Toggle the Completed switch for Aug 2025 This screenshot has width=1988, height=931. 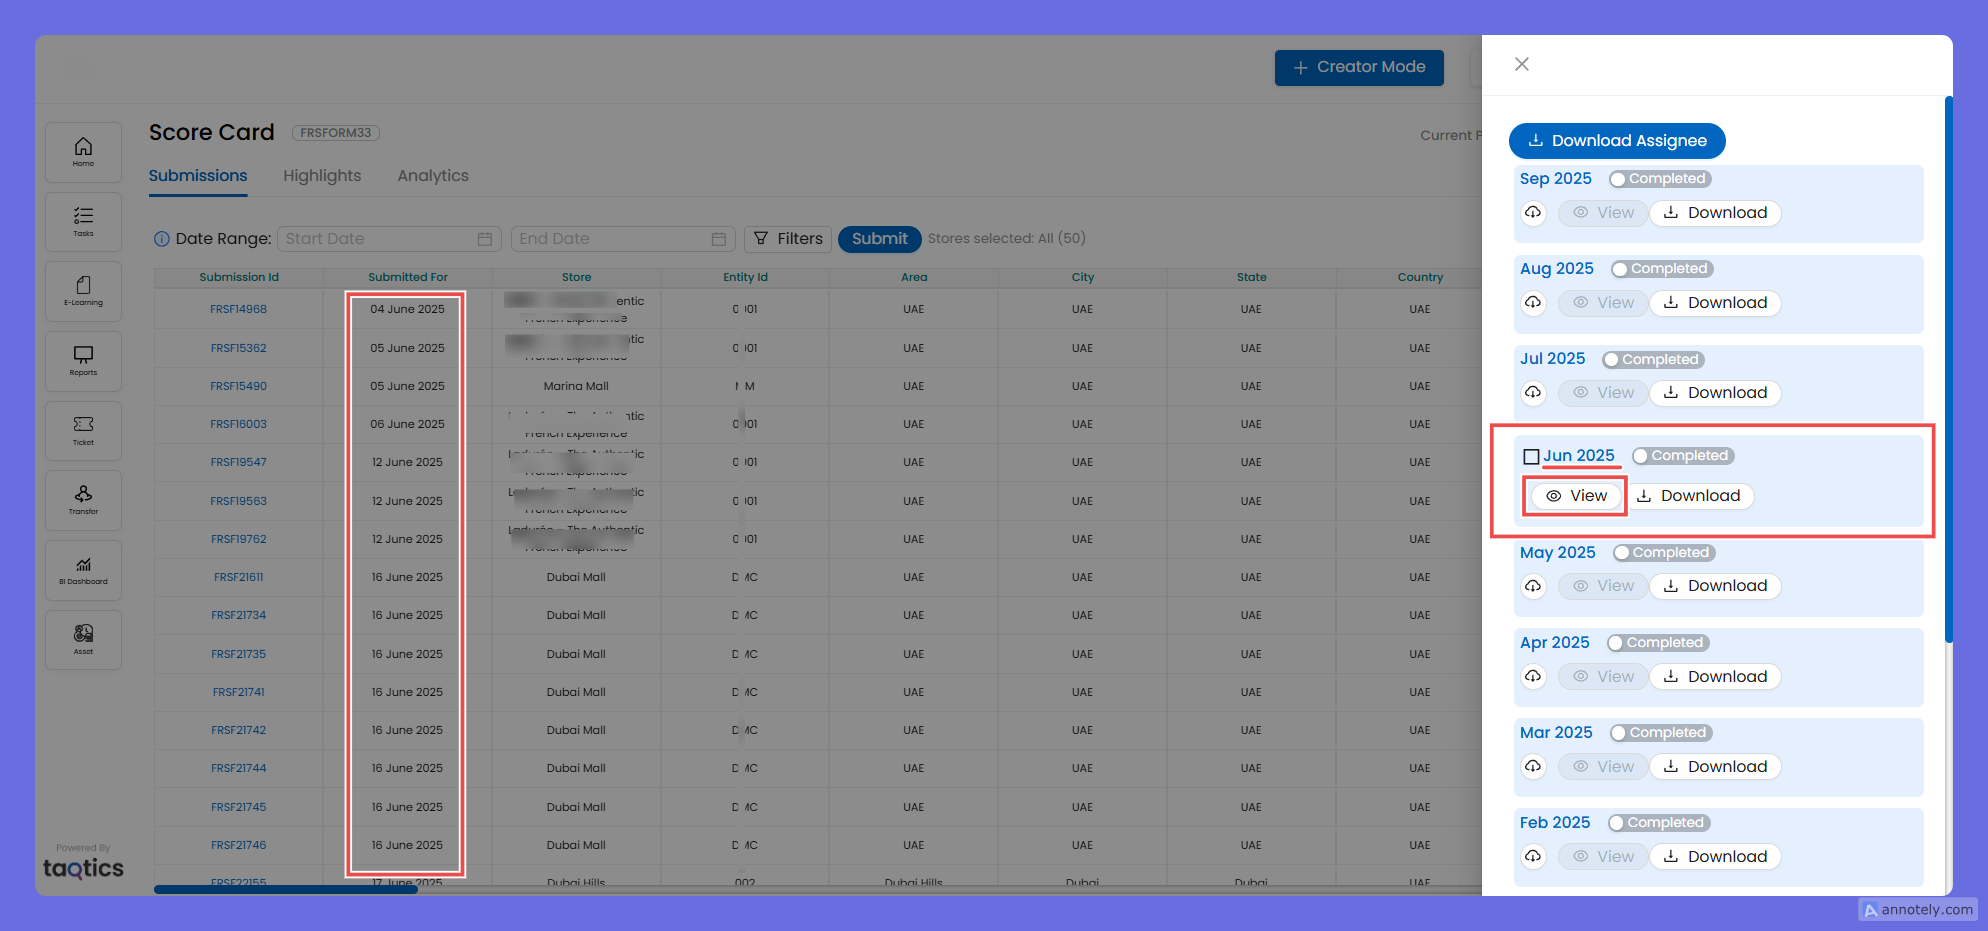pos(1662,269)
